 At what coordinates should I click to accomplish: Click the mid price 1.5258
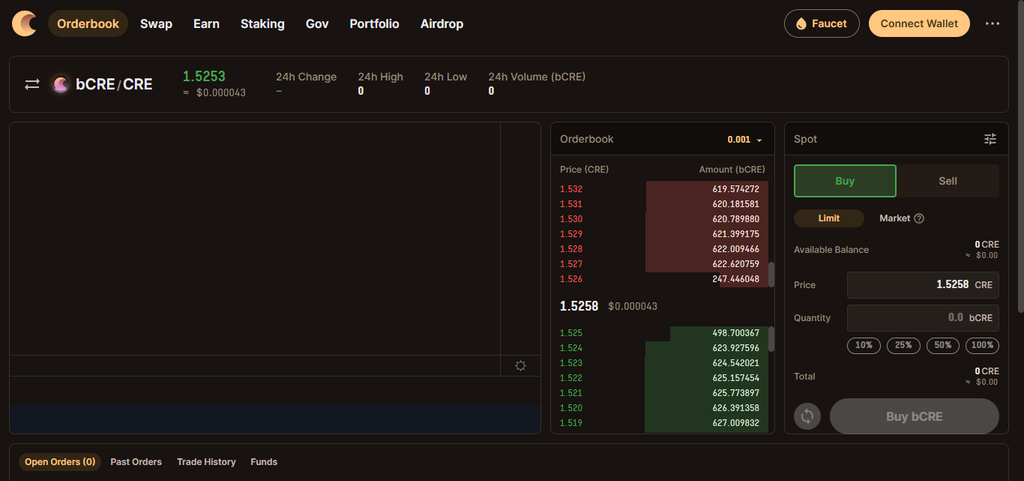[x=579, y=305]
